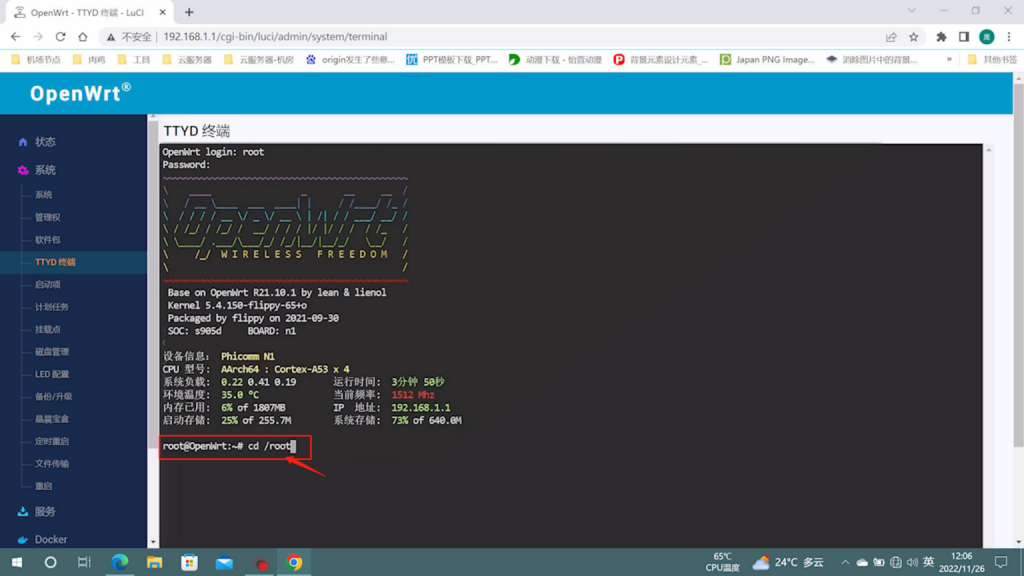This screenshot has width=1024, height=576.
Task: Open the Chrome side panel
Action: tap(964, 37)
